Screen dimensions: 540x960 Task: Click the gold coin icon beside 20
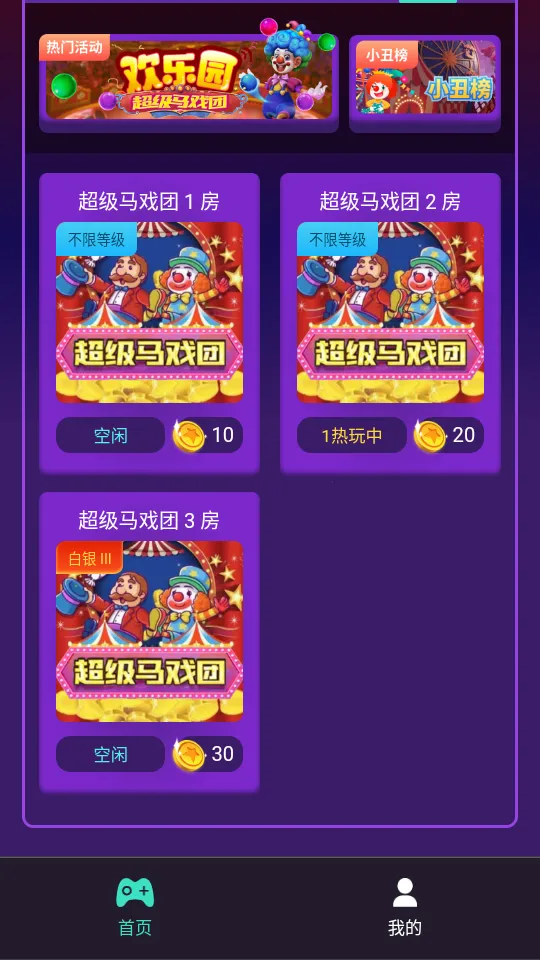coord(430,435)
